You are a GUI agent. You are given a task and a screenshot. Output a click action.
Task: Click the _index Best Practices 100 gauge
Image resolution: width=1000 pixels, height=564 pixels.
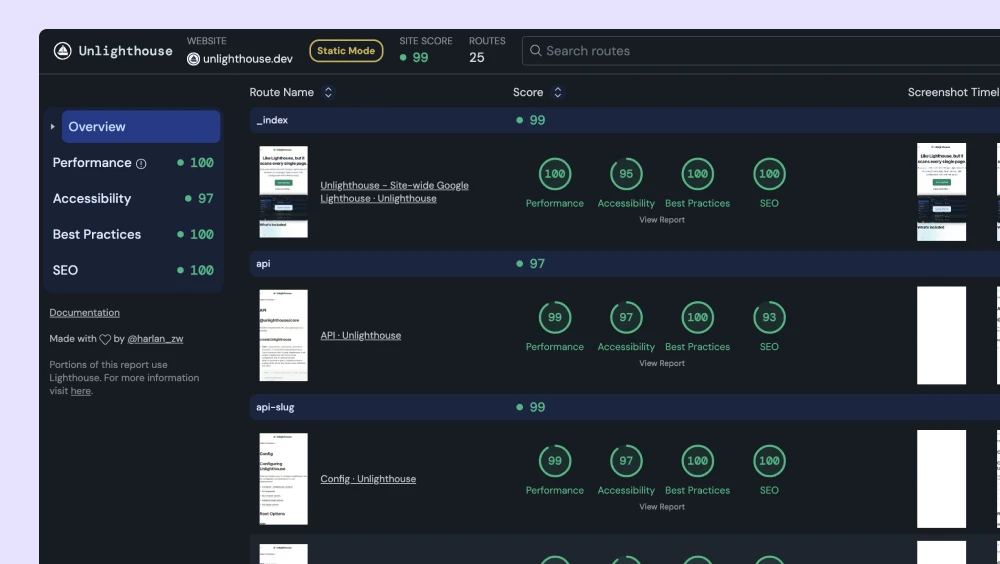(698, 174)
